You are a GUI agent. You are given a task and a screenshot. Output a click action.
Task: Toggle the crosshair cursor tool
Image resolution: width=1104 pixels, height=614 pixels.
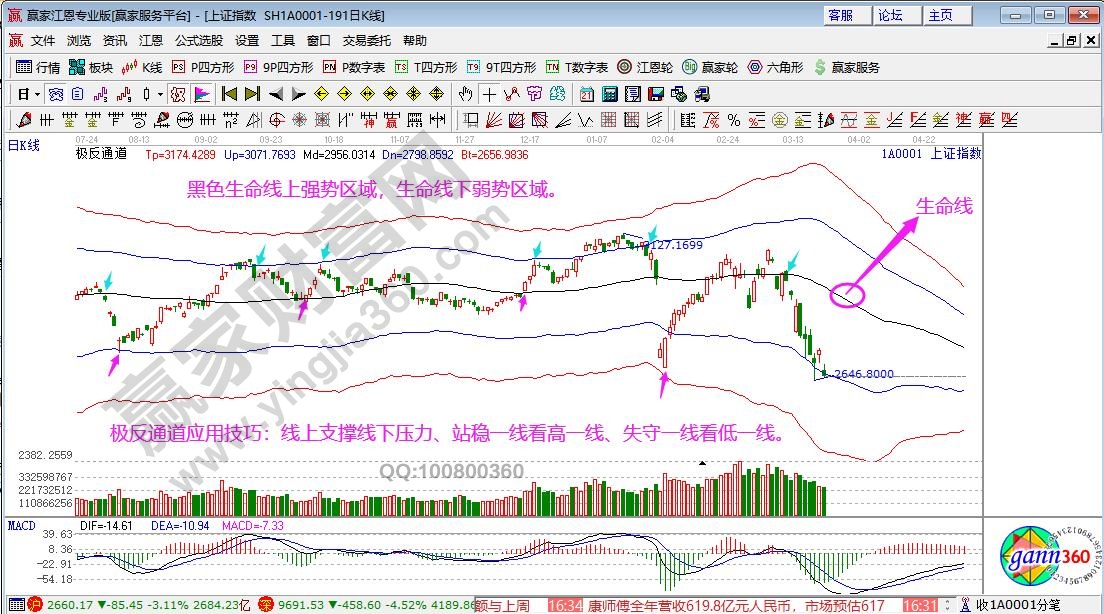click(489, 94)
